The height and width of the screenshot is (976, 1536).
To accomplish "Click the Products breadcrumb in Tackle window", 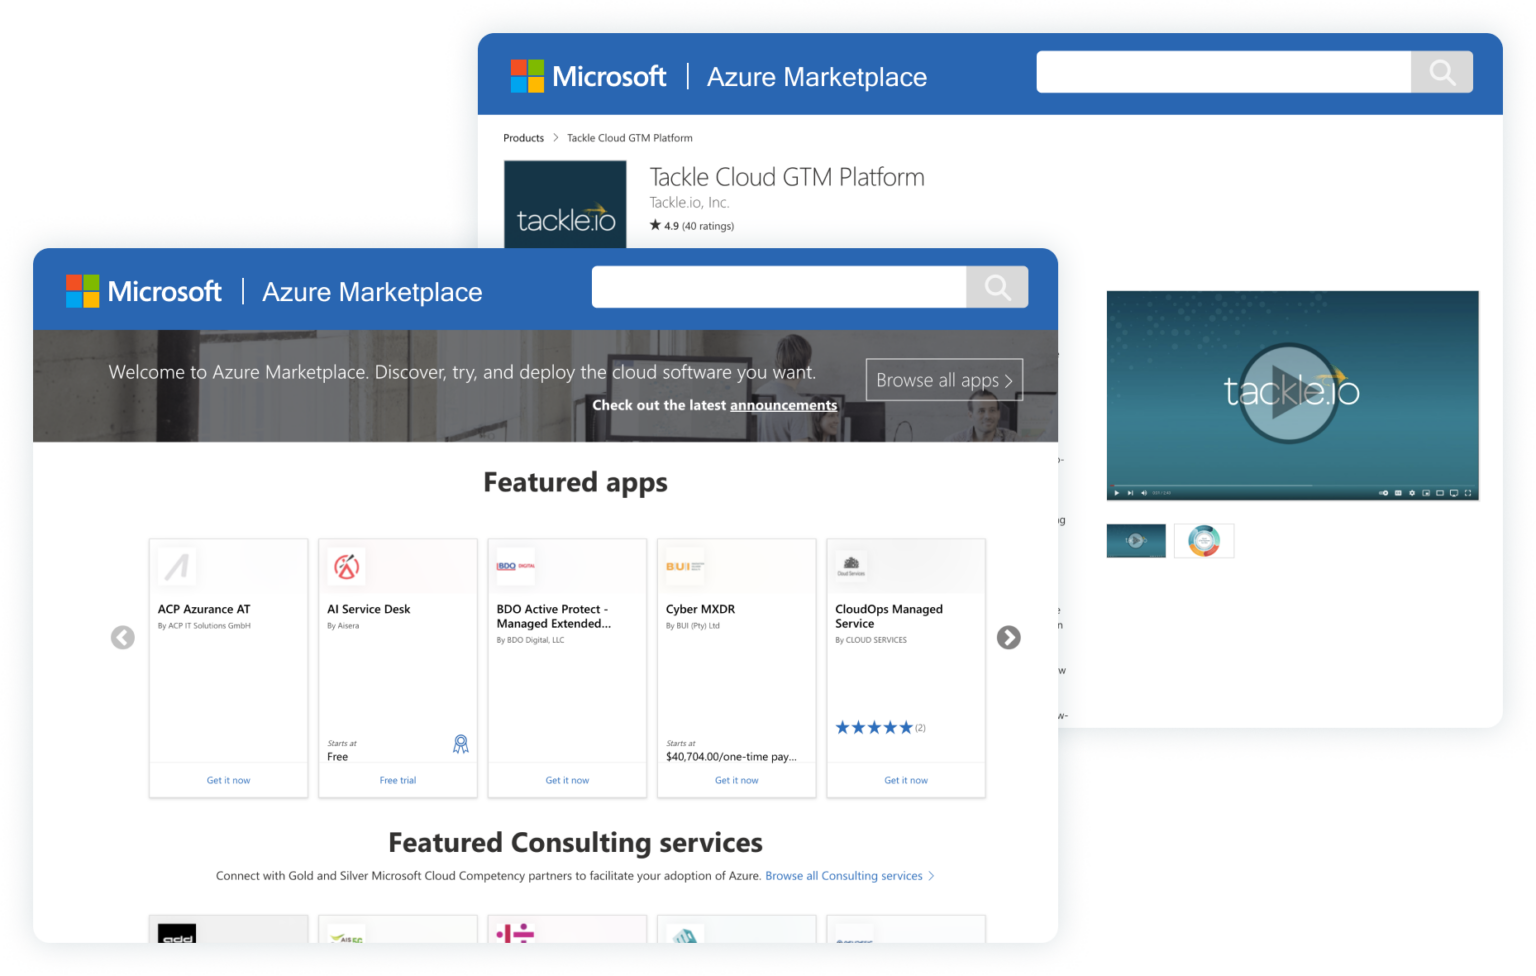I will pyautogui.click(x=523, y=138).
